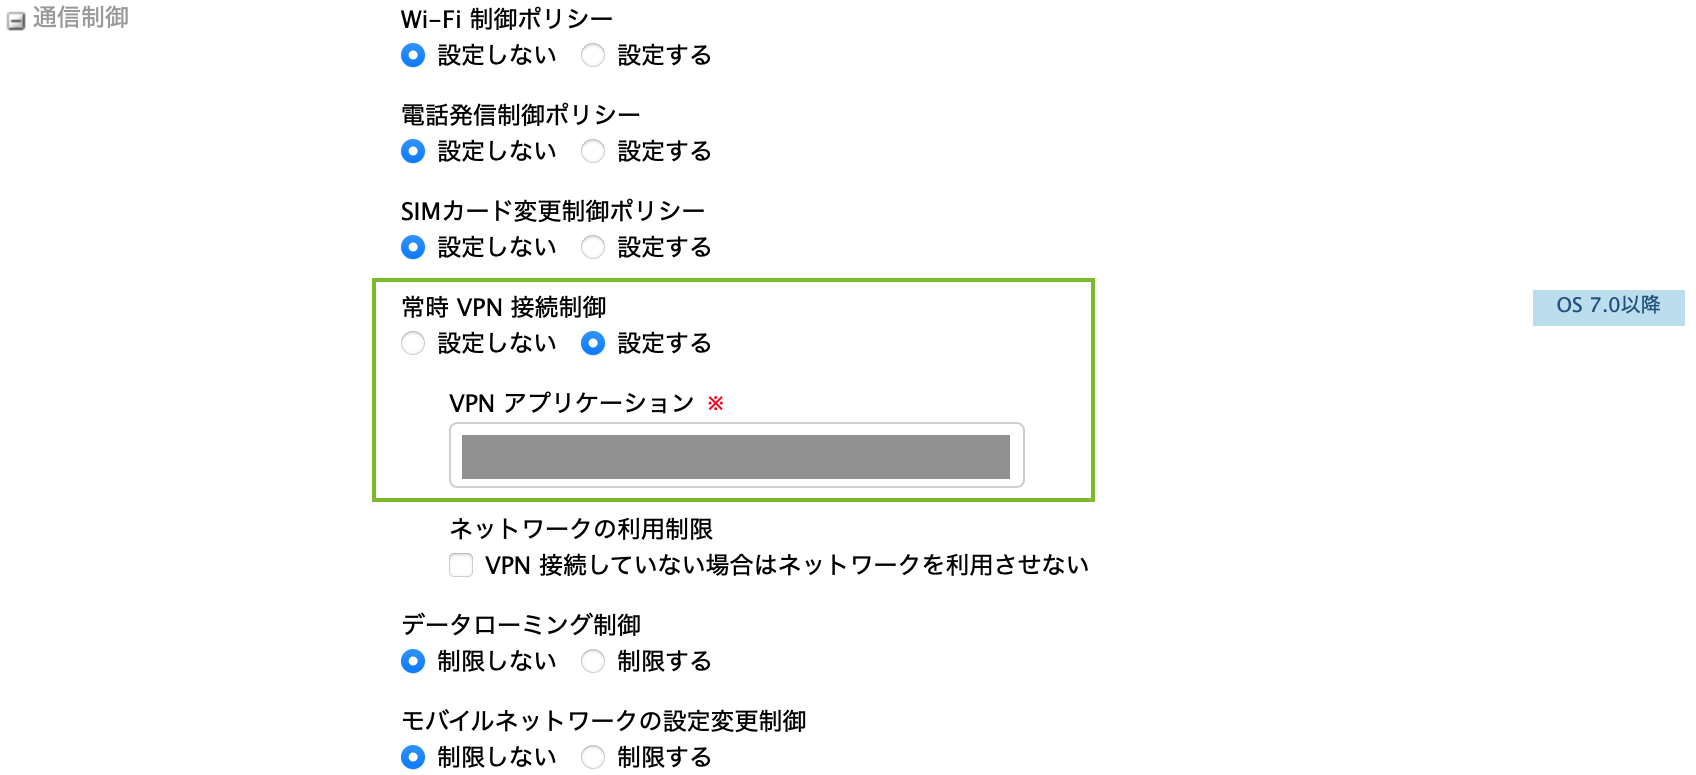Click the 常時 VPN 接続制御 heading
The image size is (1696, 775).
point(504,307)
